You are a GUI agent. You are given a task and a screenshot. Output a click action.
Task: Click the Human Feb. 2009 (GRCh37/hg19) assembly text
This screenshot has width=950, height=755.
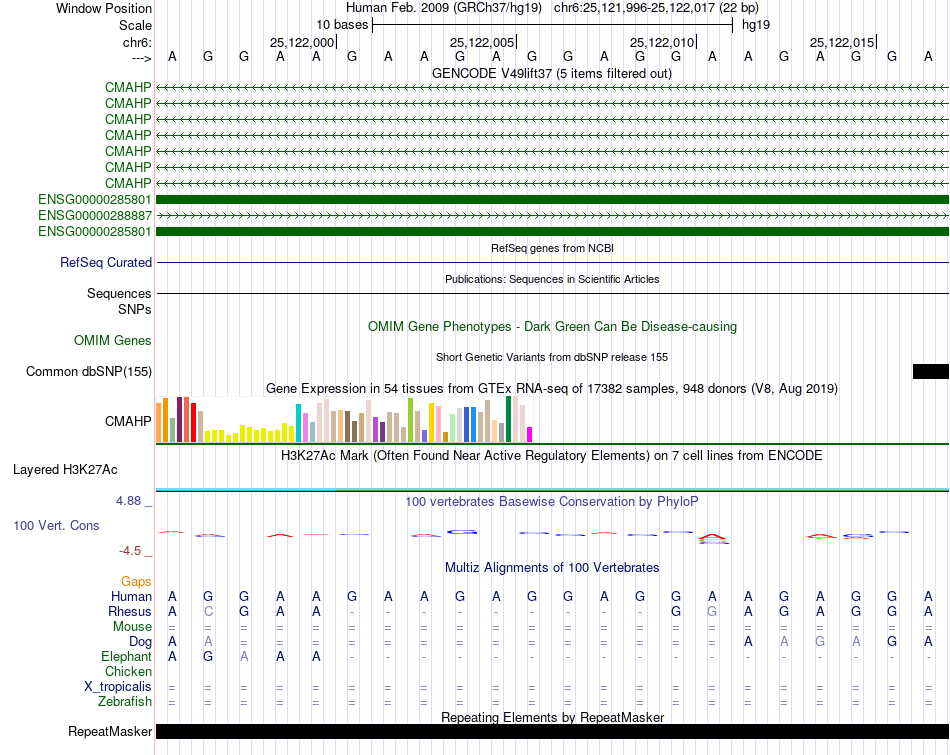[x=443, y=8]
